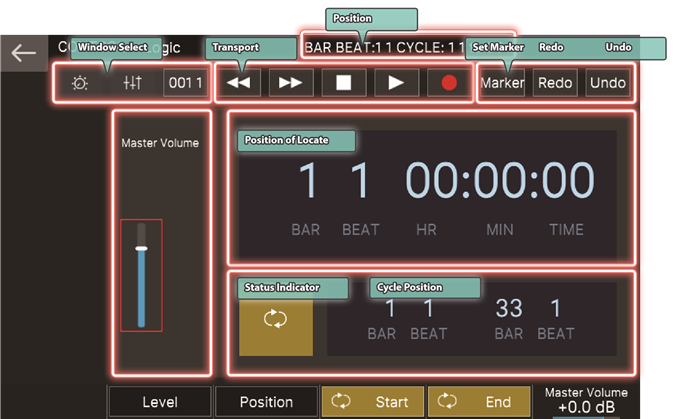Click the 00:00:00 time display
Image resolution: width=674 pixels, height=419 pixels.
coord(499,182)
